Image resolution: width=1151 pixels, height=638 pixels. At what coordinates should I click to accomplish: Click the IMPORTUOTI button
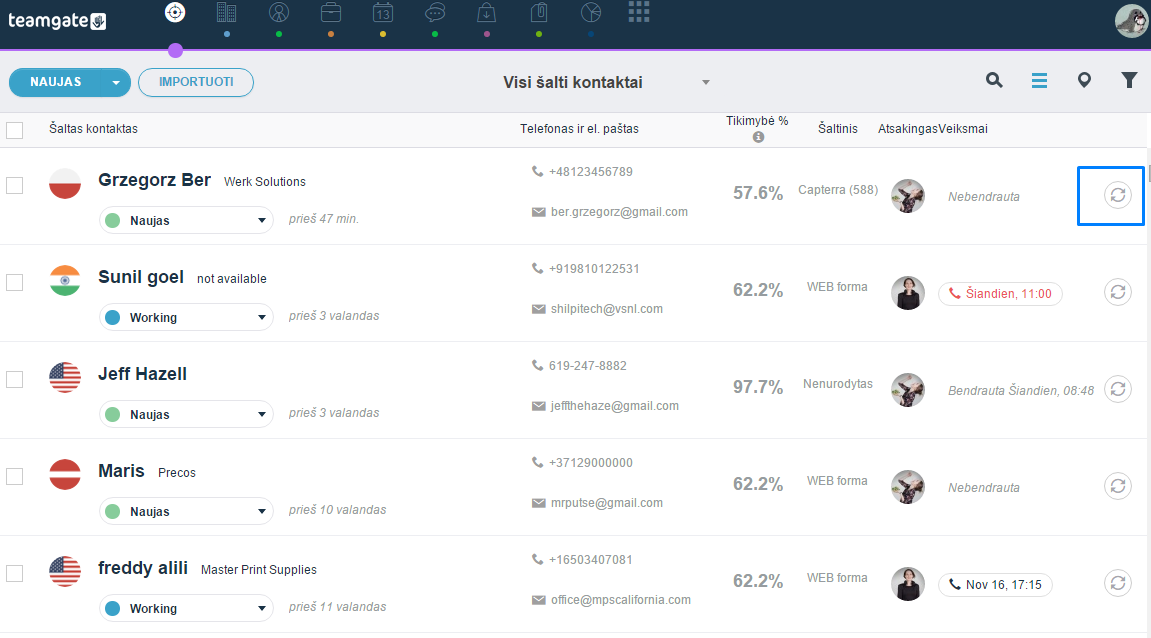196,82
